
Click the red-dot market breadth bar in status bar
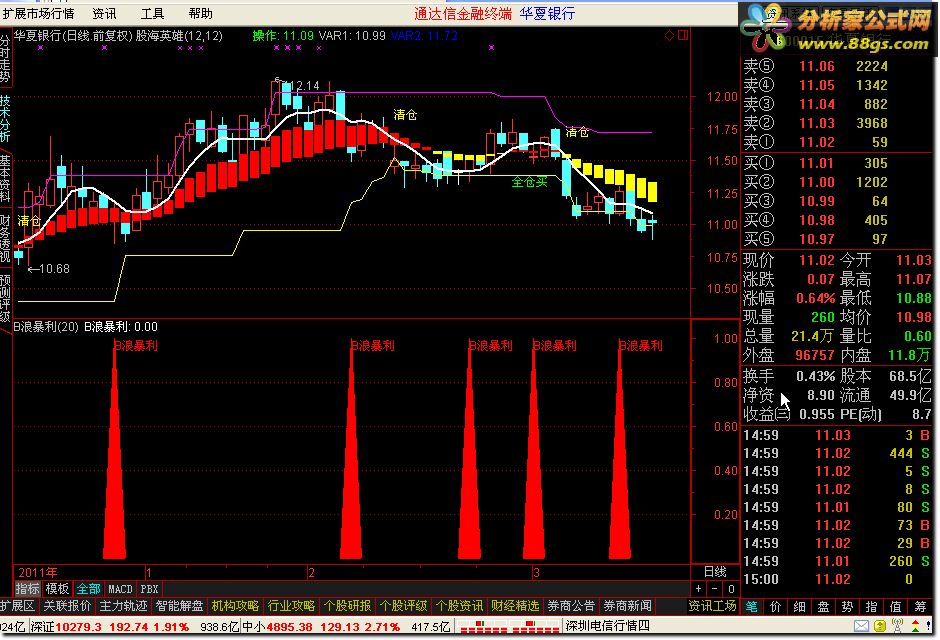[508, 627]
